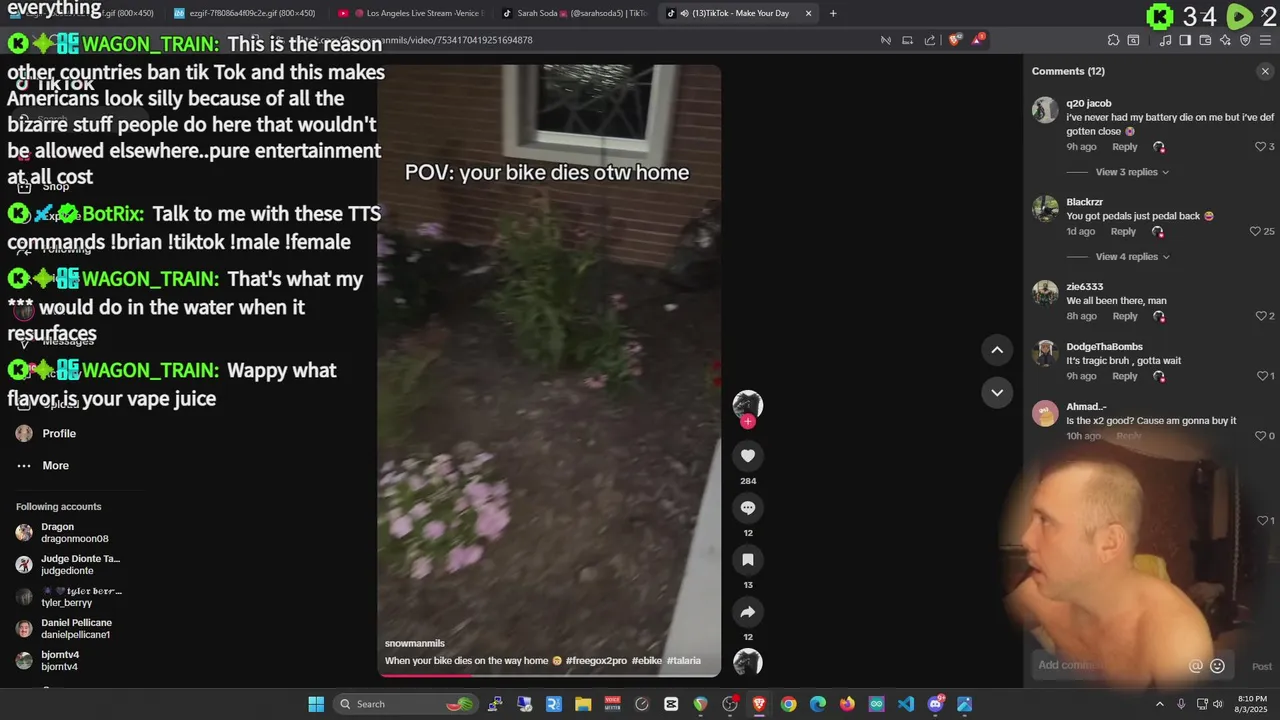The height and width of the screenshot is (720, 1280).
Task: Open a new browser tab
Action: coord(833,13)
